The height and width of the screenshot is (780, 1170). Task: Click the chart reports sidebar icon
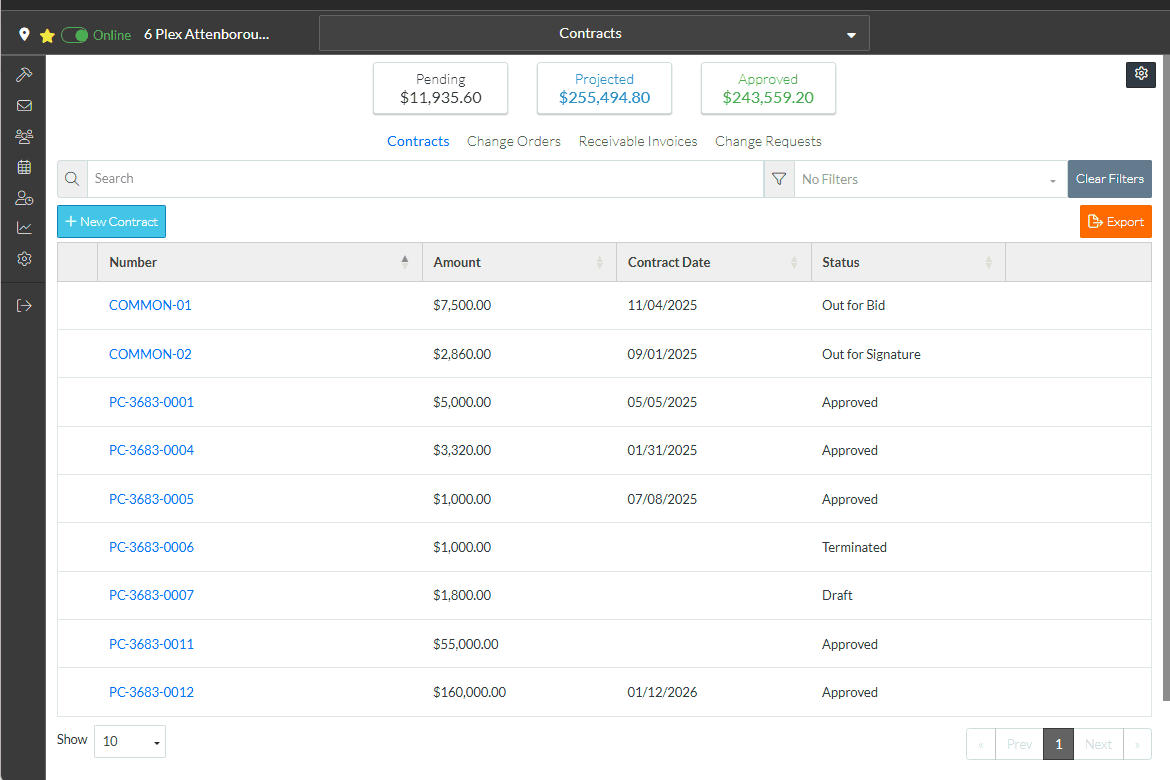pyautogui.click(x=24, y=228)
